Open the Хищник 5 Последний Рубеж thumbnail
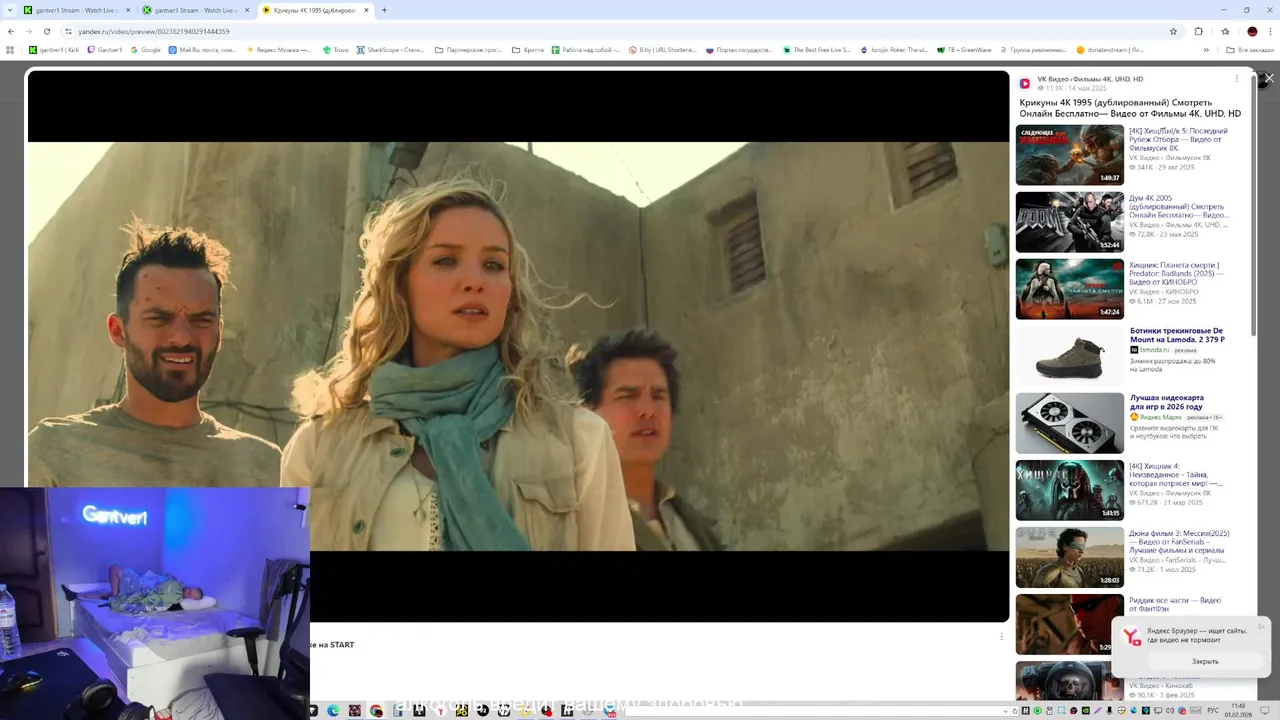 click(x=1070, y=155)
